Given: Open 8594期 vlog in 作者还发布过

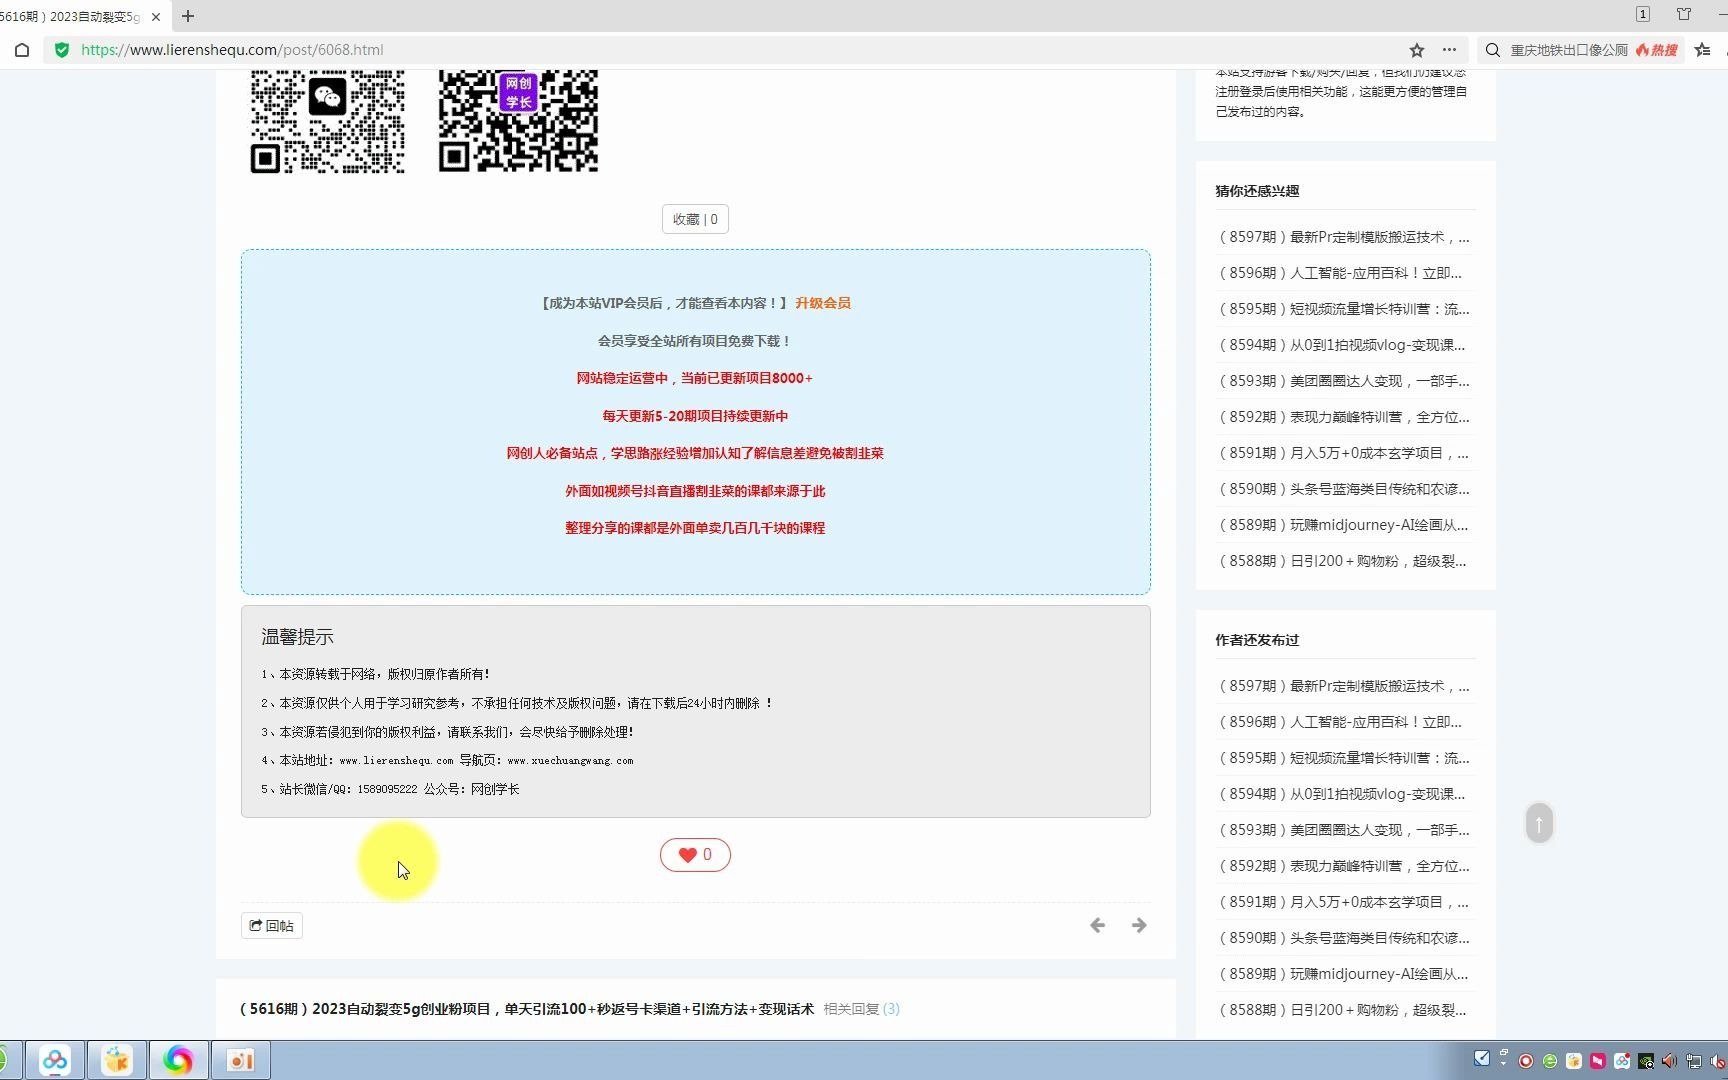Looking at the screenshot, I should 1342,794.
